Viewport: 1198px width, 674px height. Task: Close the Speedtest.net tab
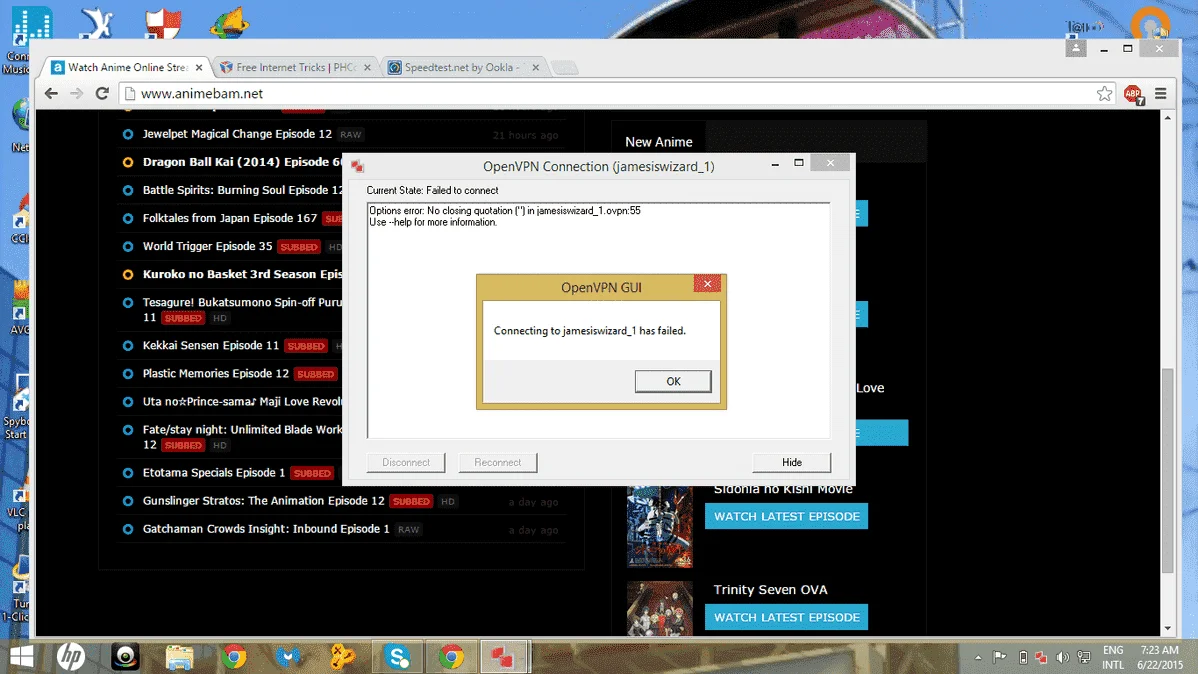[536, 67]
